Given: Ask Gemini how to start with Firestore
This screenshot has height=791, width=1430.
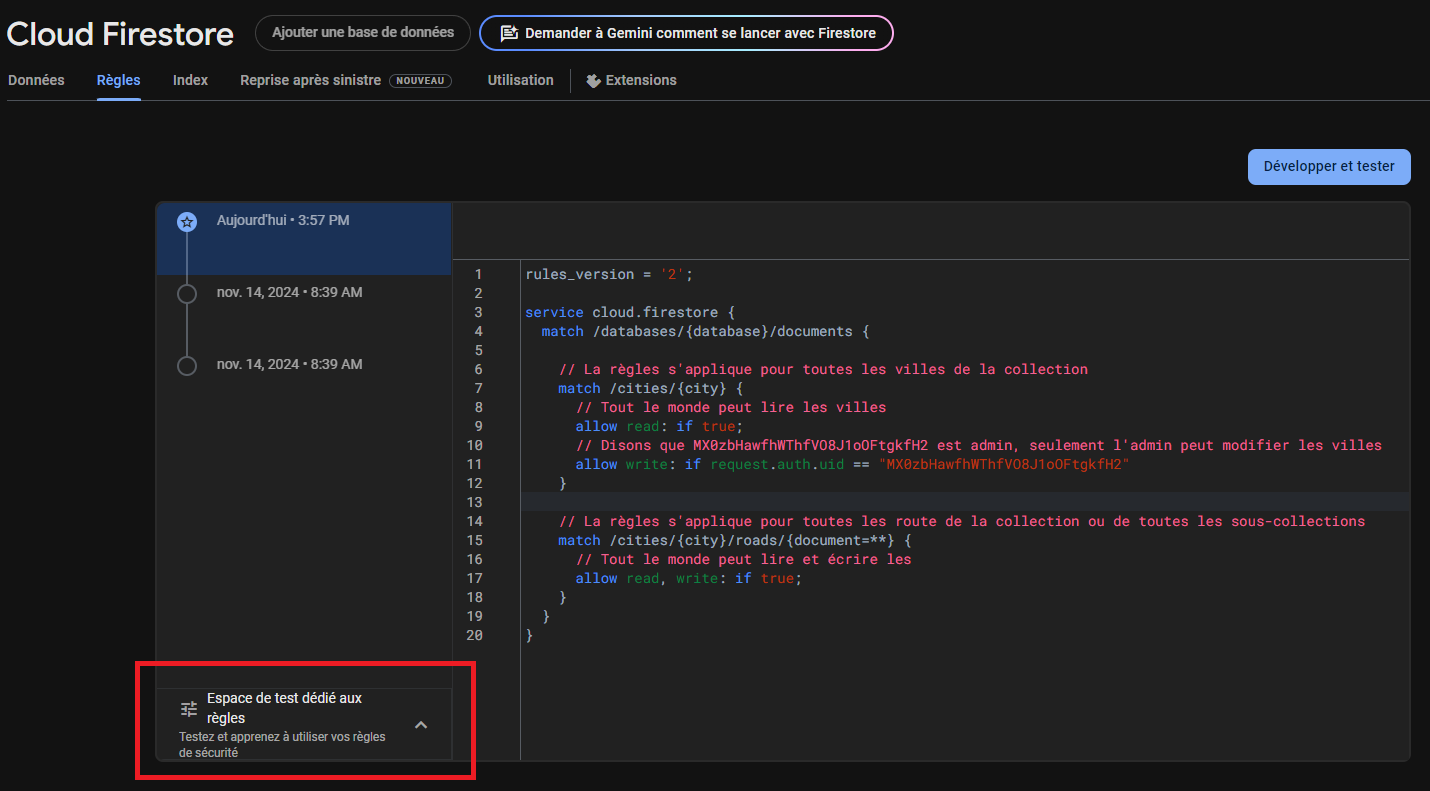Looking at the screenshot, I should [686, 33].
